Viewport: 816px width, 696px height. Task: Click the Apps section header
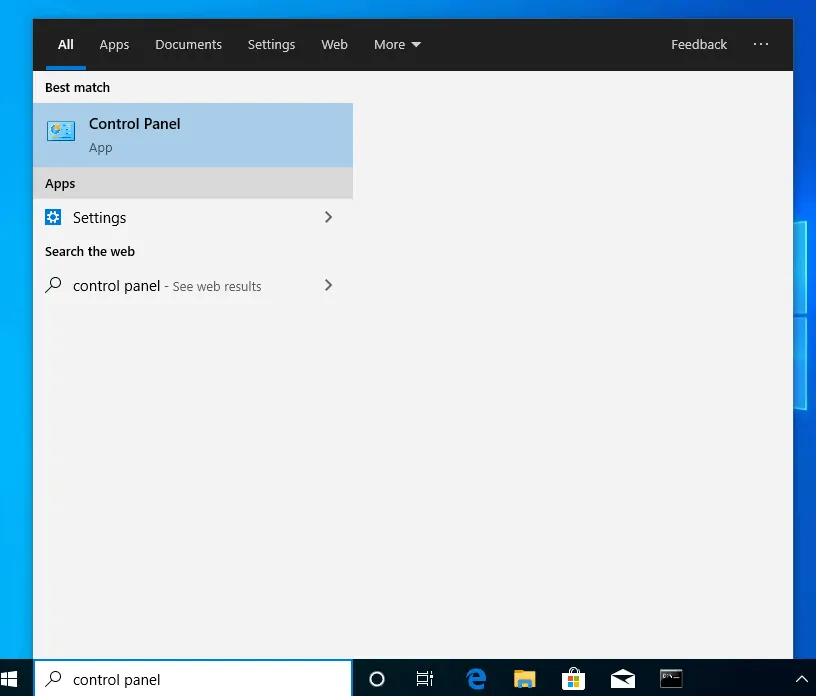(193, 183)
